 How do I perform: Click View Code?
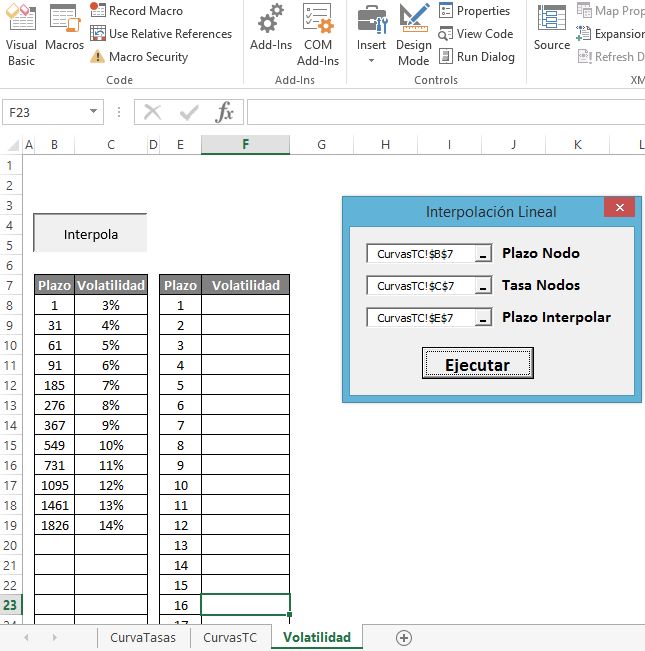tap(476, 34)
